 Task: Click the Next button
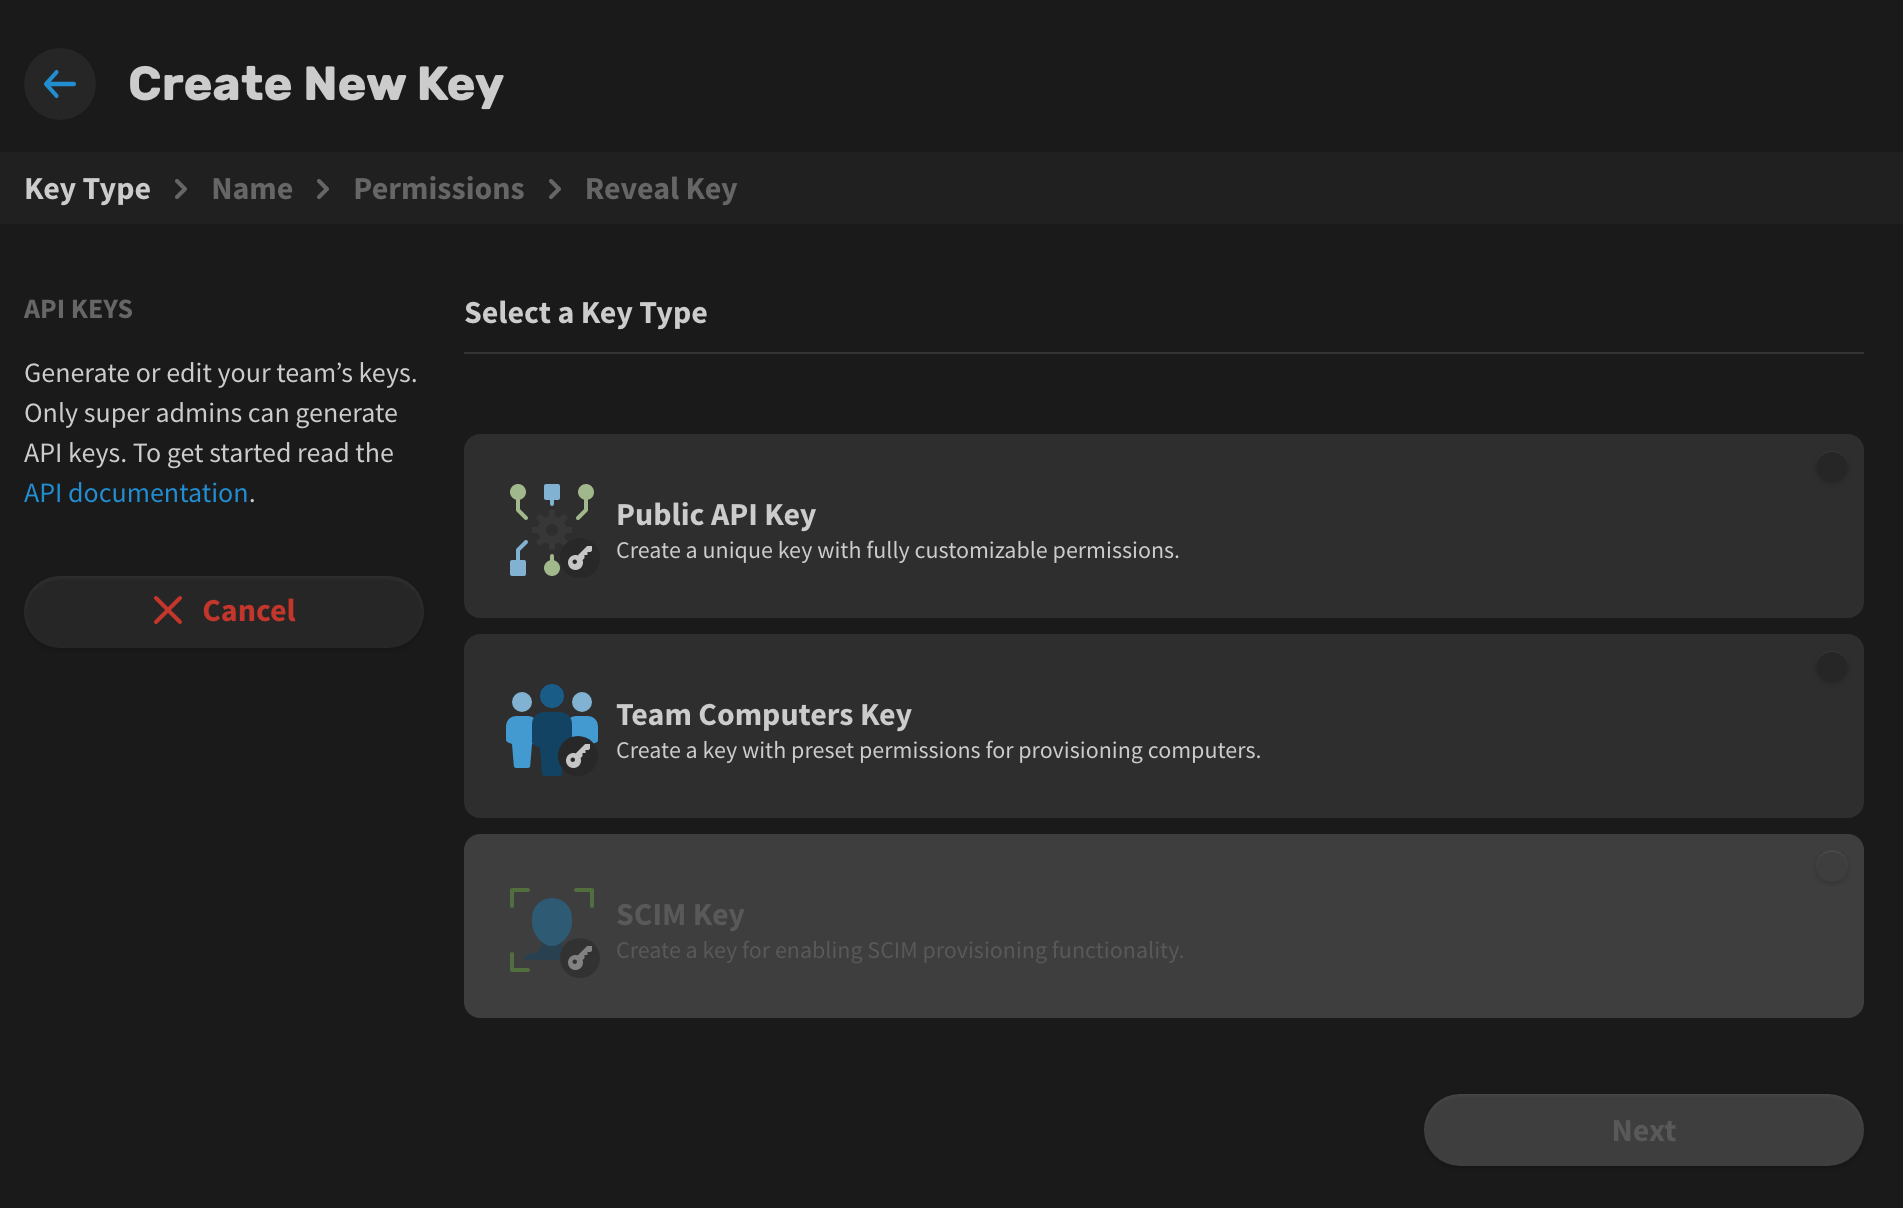click(1643, 1130)
